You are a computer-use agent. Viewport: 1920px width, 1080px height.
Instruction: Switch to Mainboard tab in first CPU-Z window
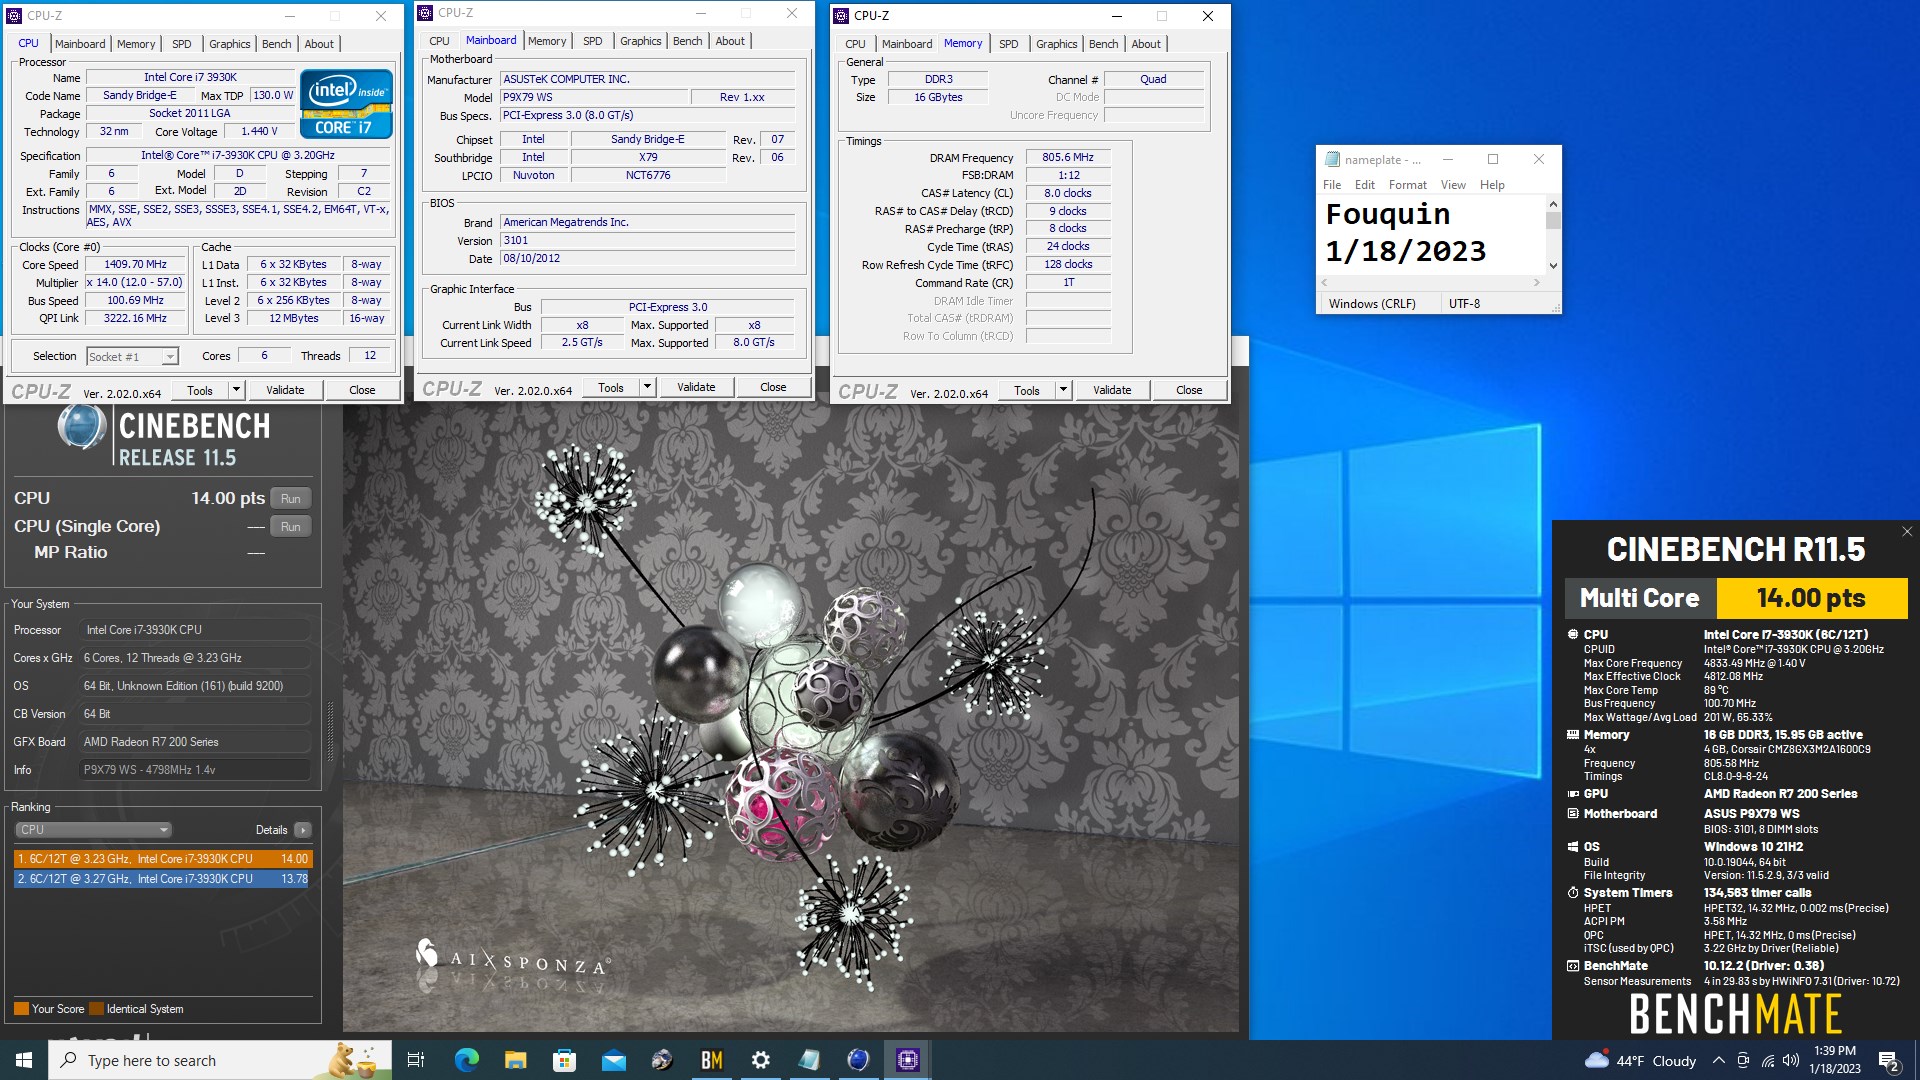[80, 44]
